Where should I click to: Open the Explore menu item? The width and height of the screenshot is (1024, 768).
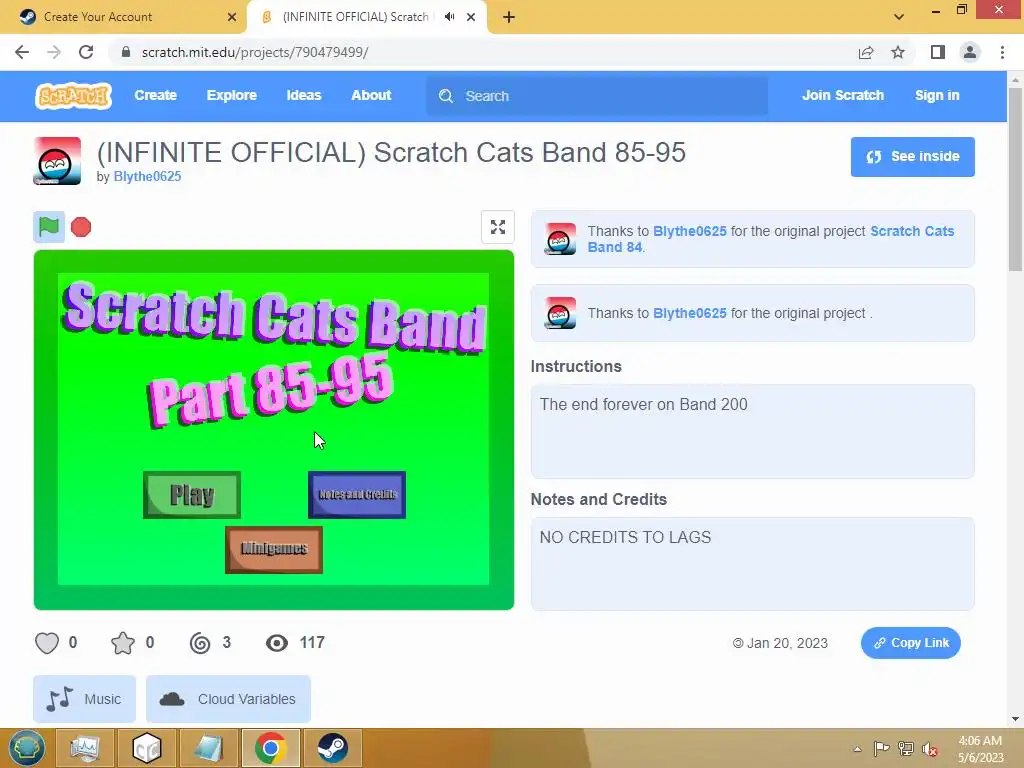(232, 95)
